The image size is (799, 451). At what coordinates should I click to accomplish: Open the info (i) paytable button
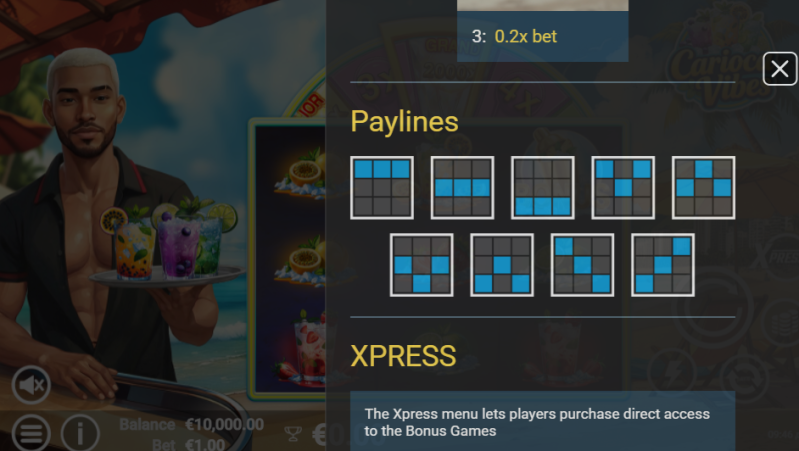[80, 433]
